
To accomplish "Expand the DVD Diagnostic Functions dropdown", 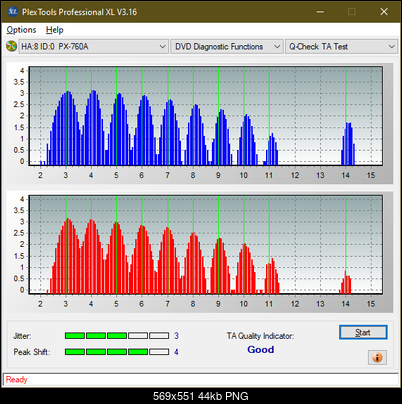I will point(227,47).
